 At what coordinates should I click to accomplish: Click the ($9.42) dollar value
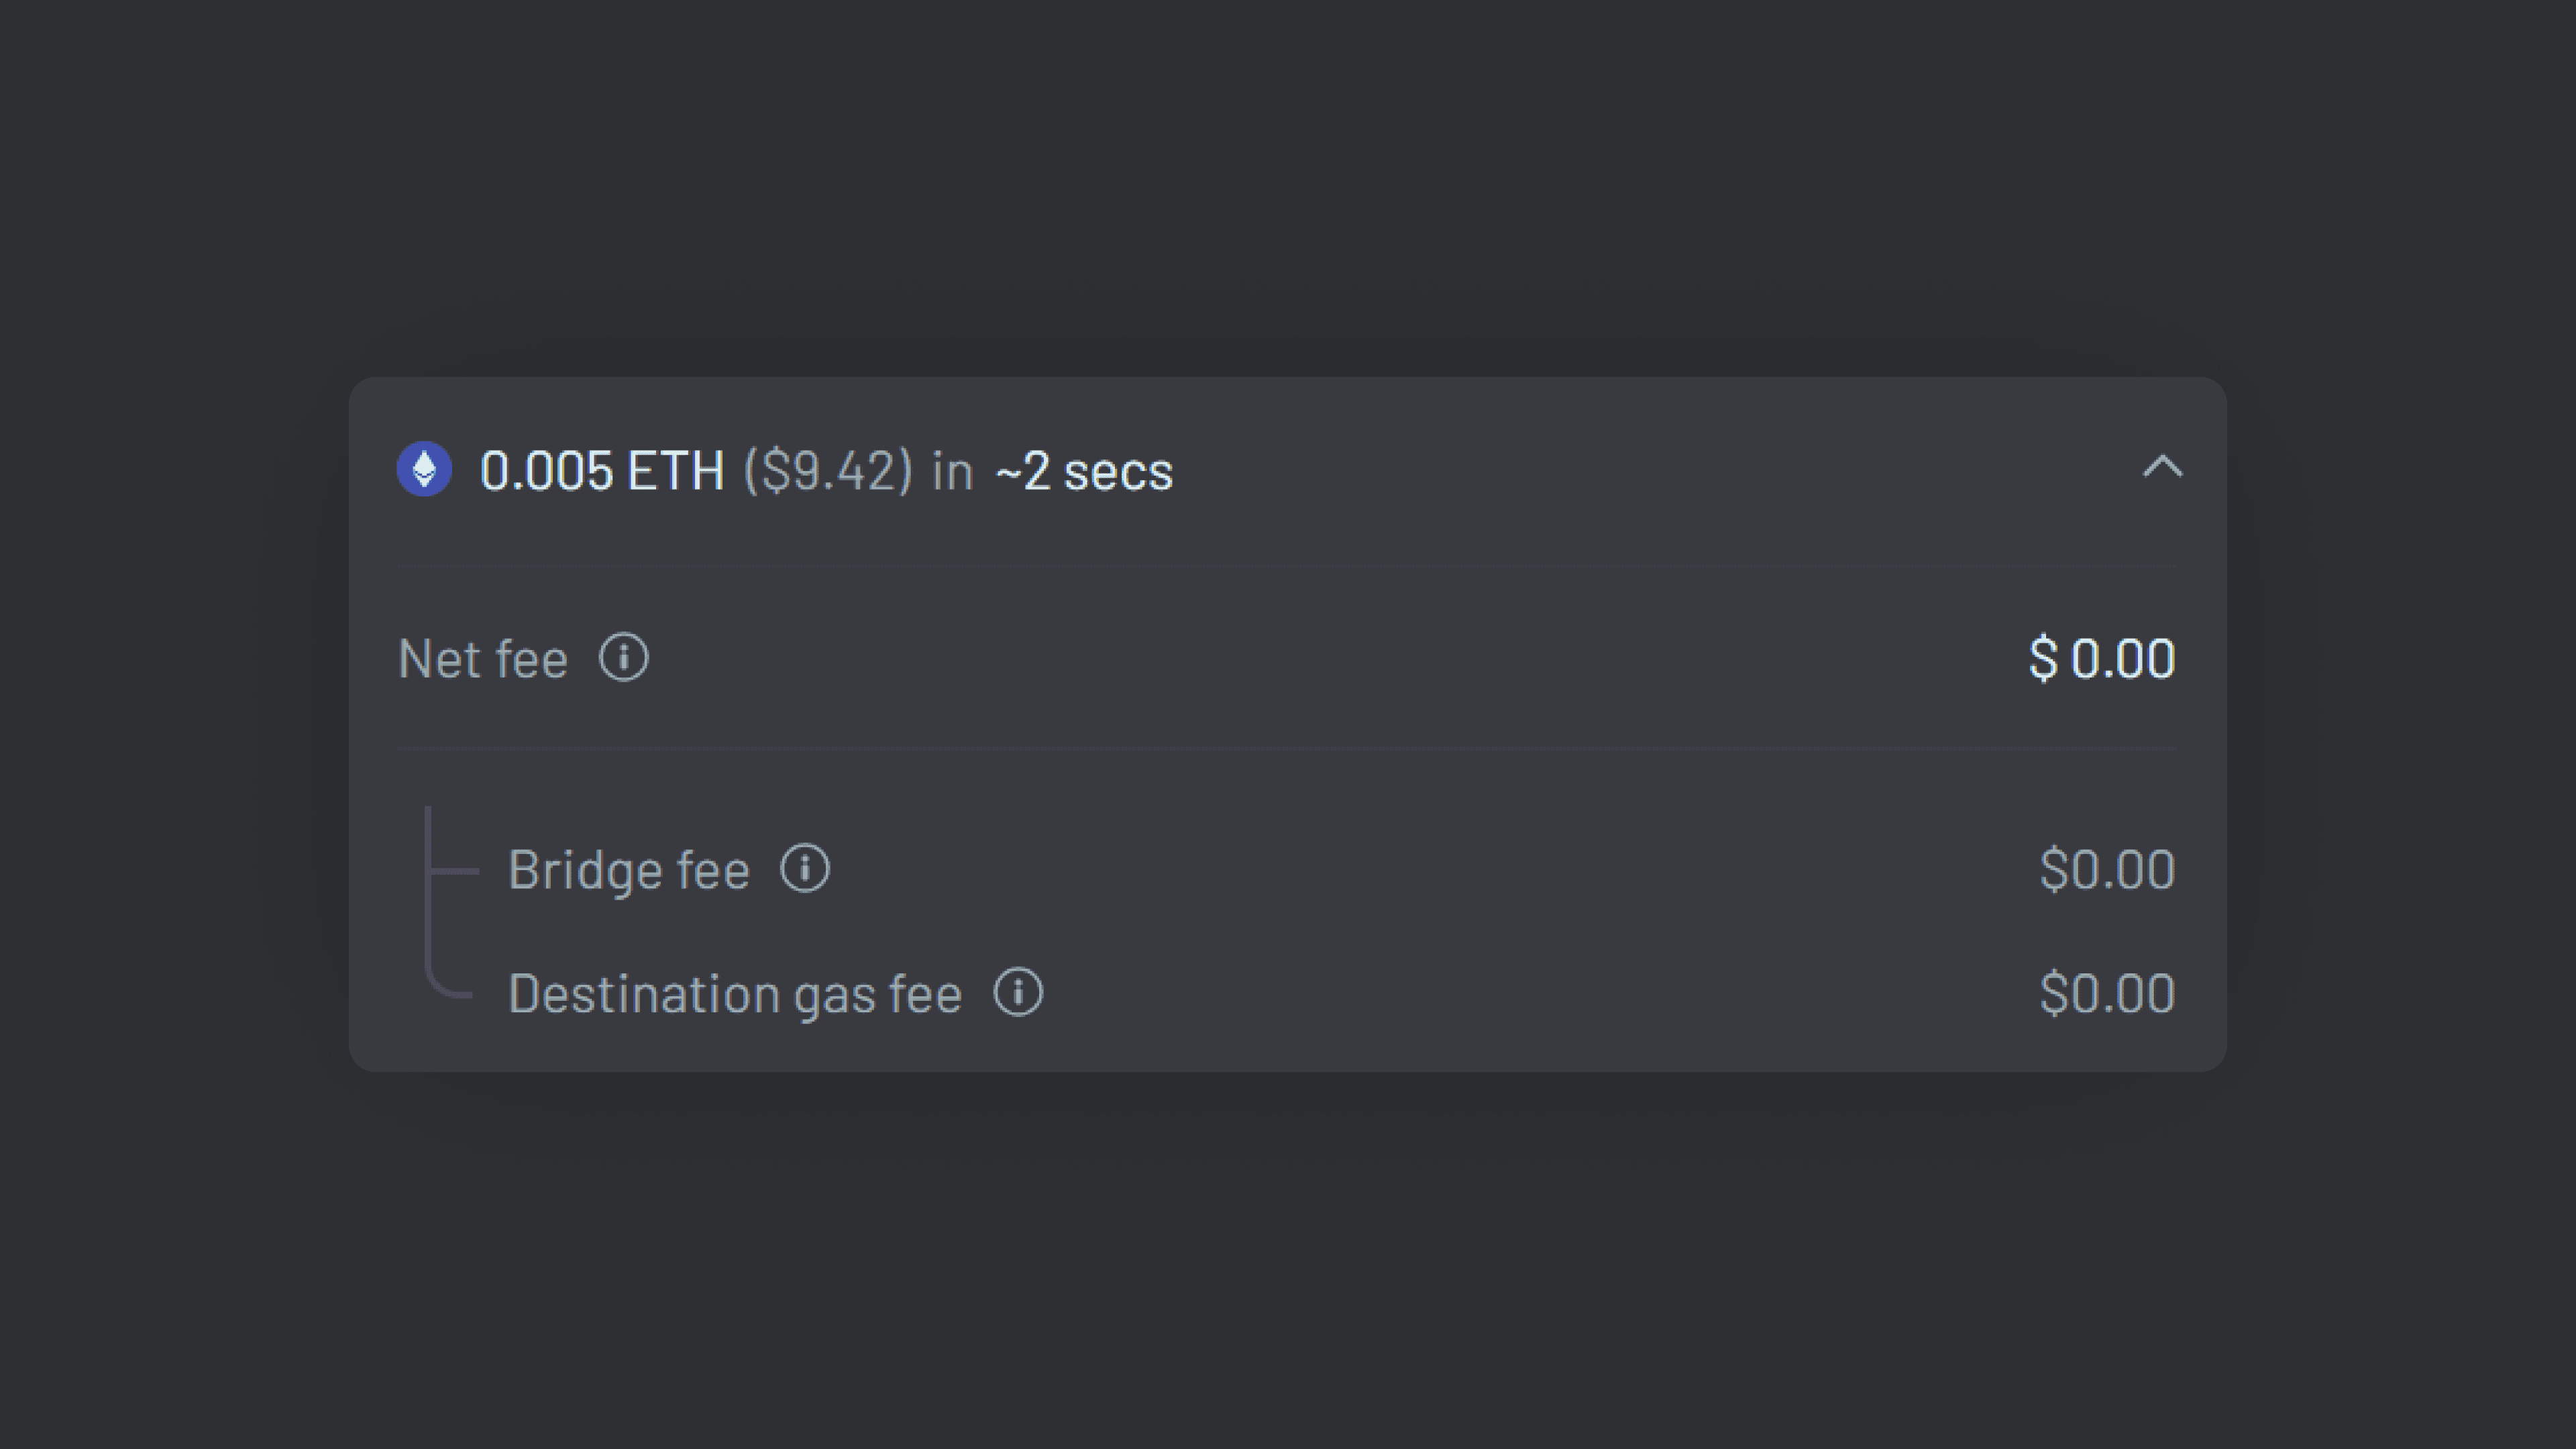coord(828,471)
